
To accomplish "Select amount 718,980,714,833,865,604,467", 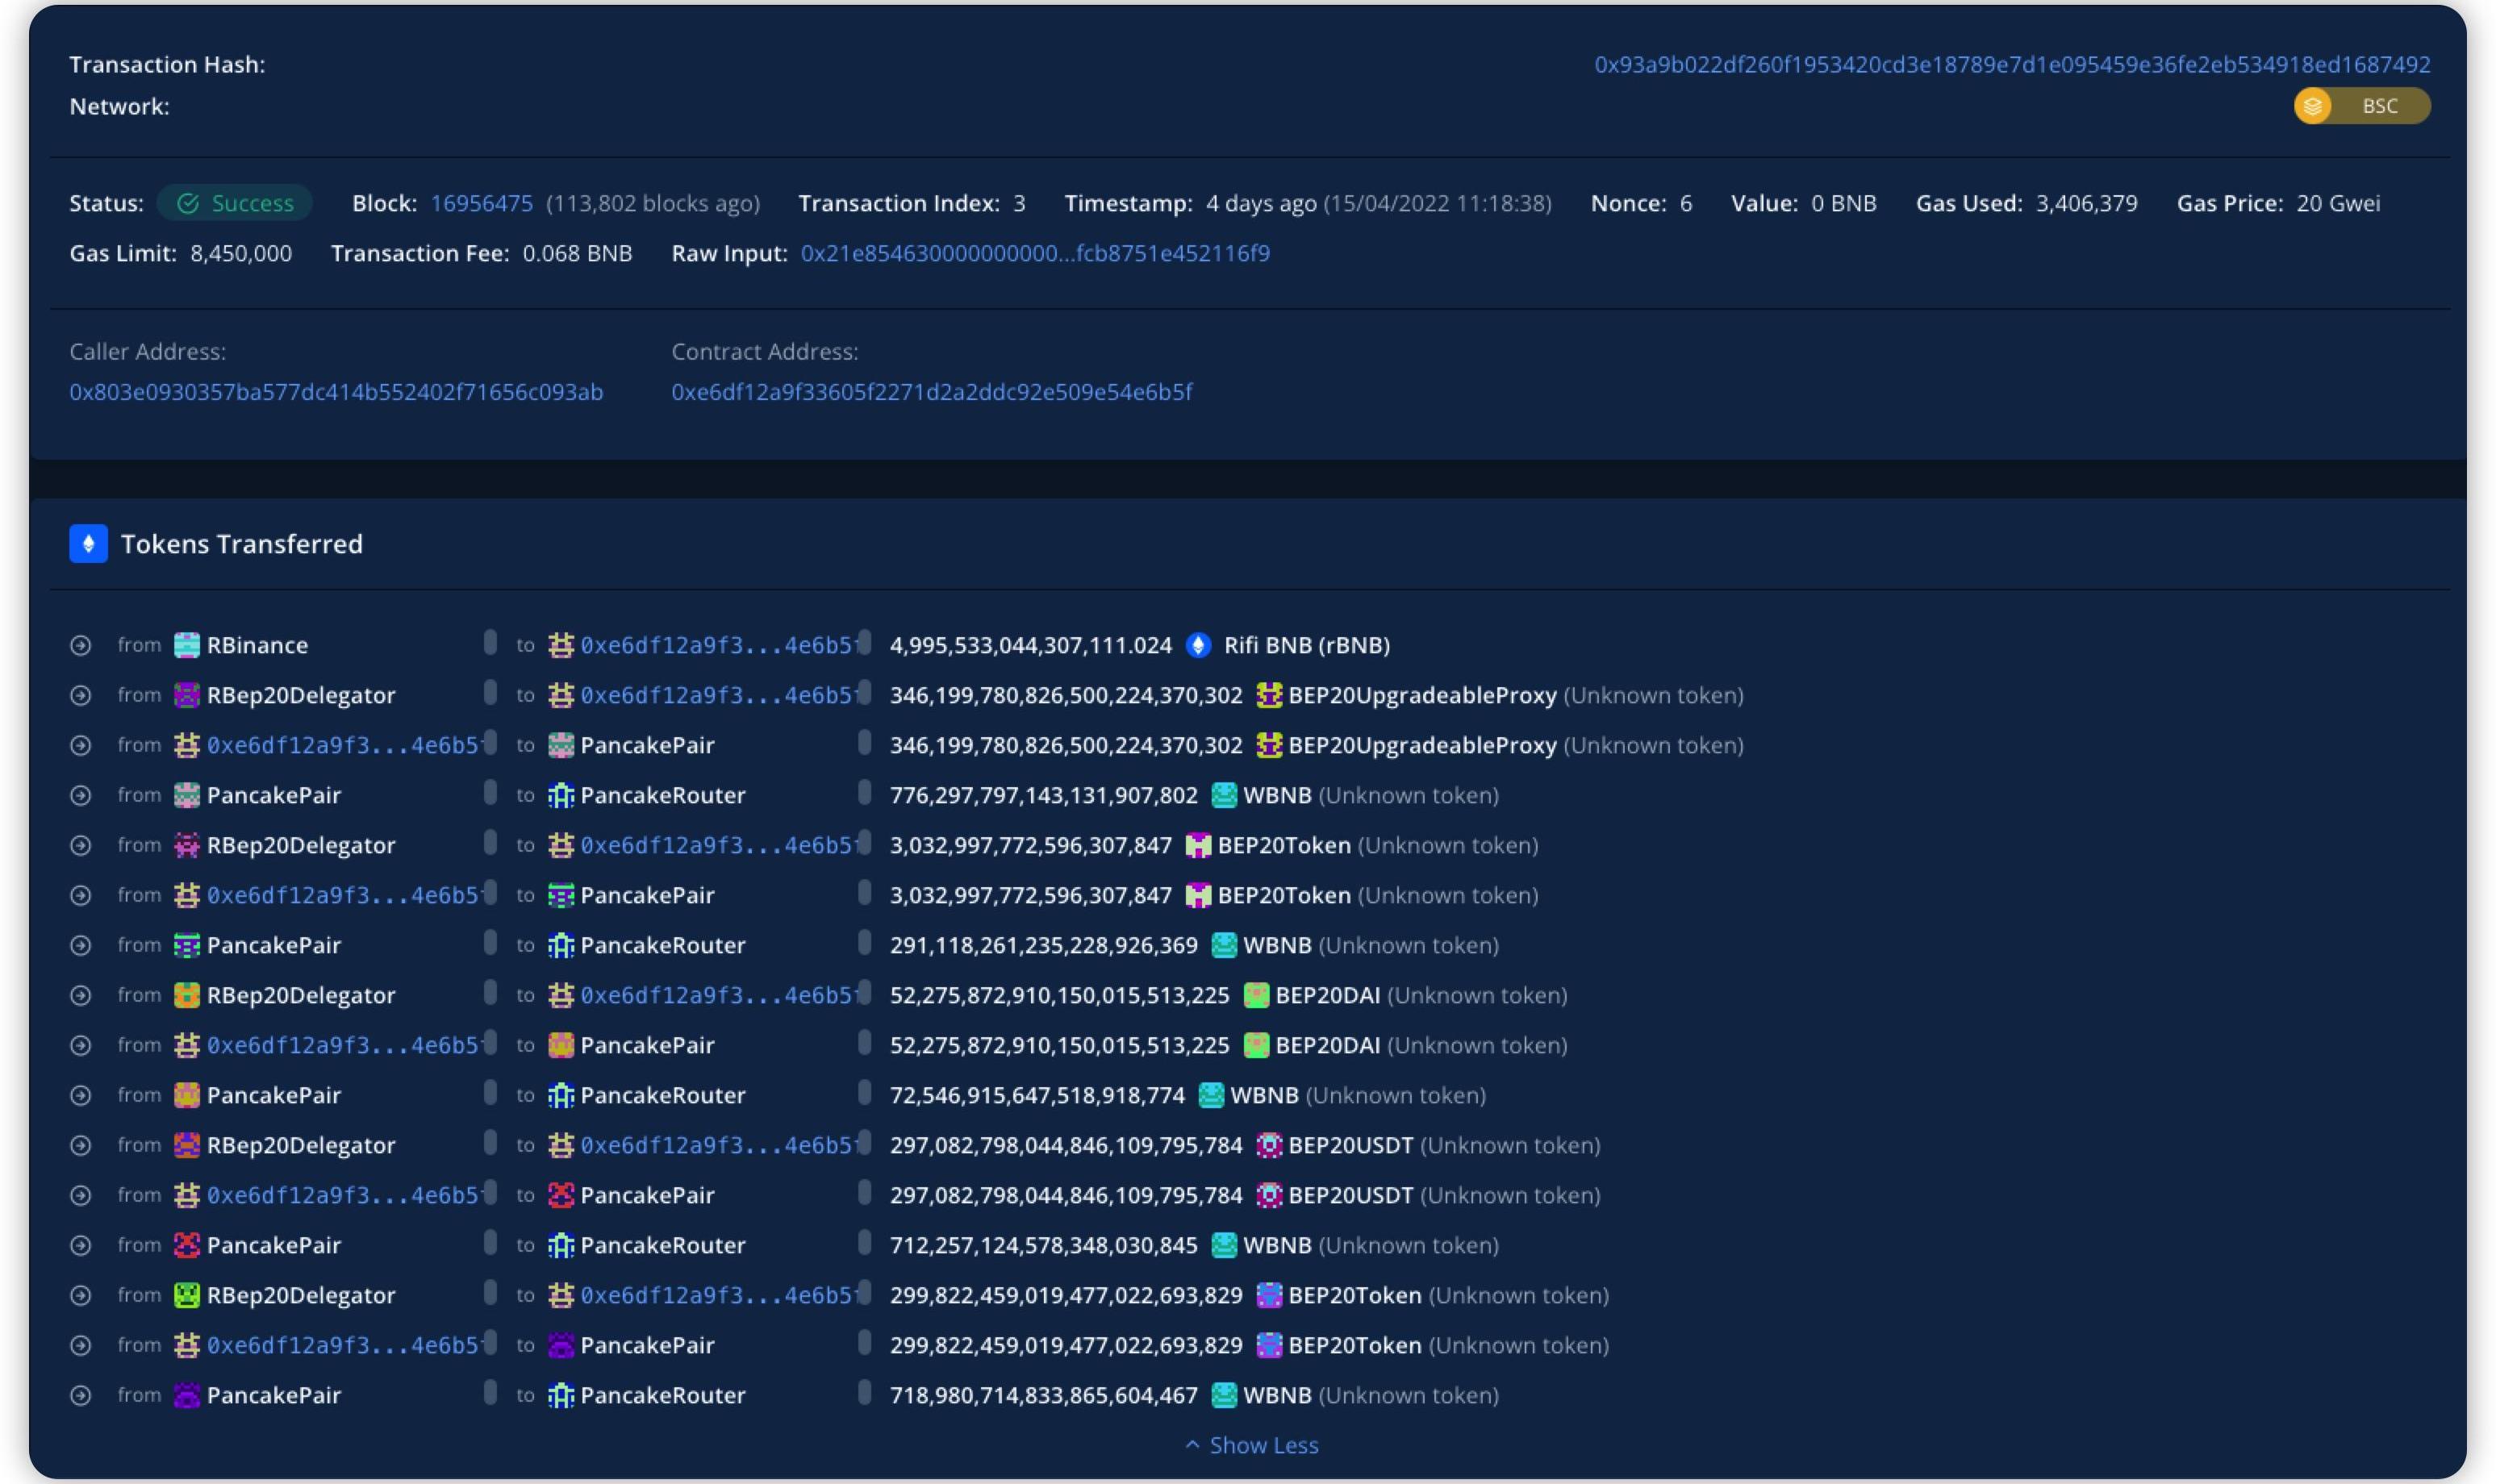I will point(1044,1395).
